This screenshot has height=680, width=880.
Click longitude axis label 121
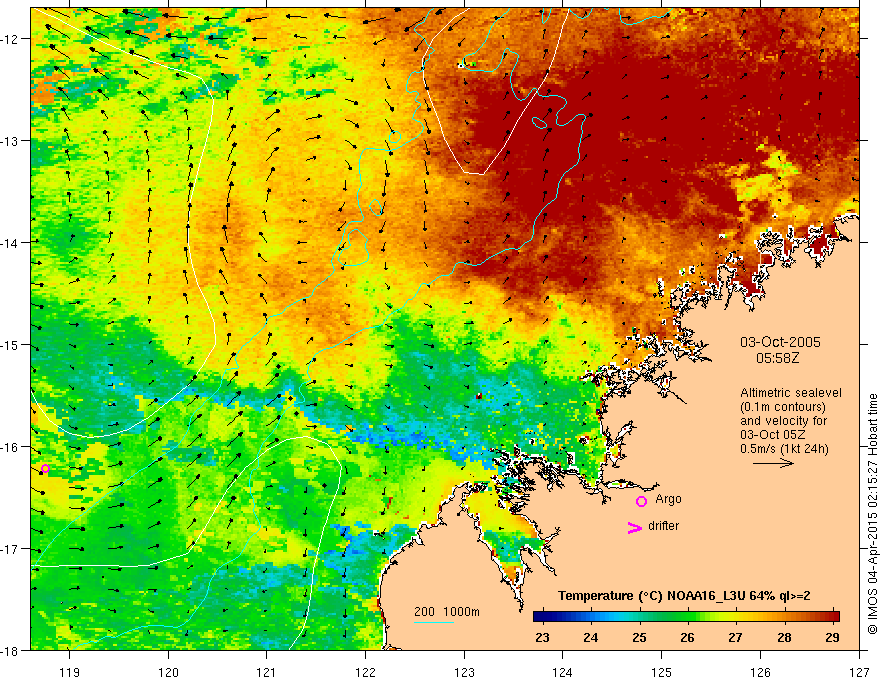(267, 672)
